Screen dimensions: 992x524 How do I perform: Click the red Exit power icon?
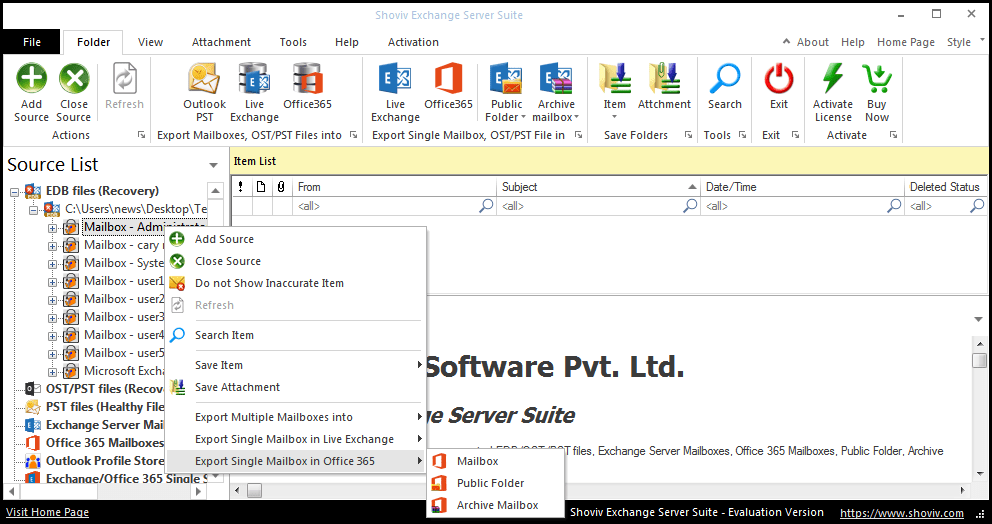tap(779, 78)
